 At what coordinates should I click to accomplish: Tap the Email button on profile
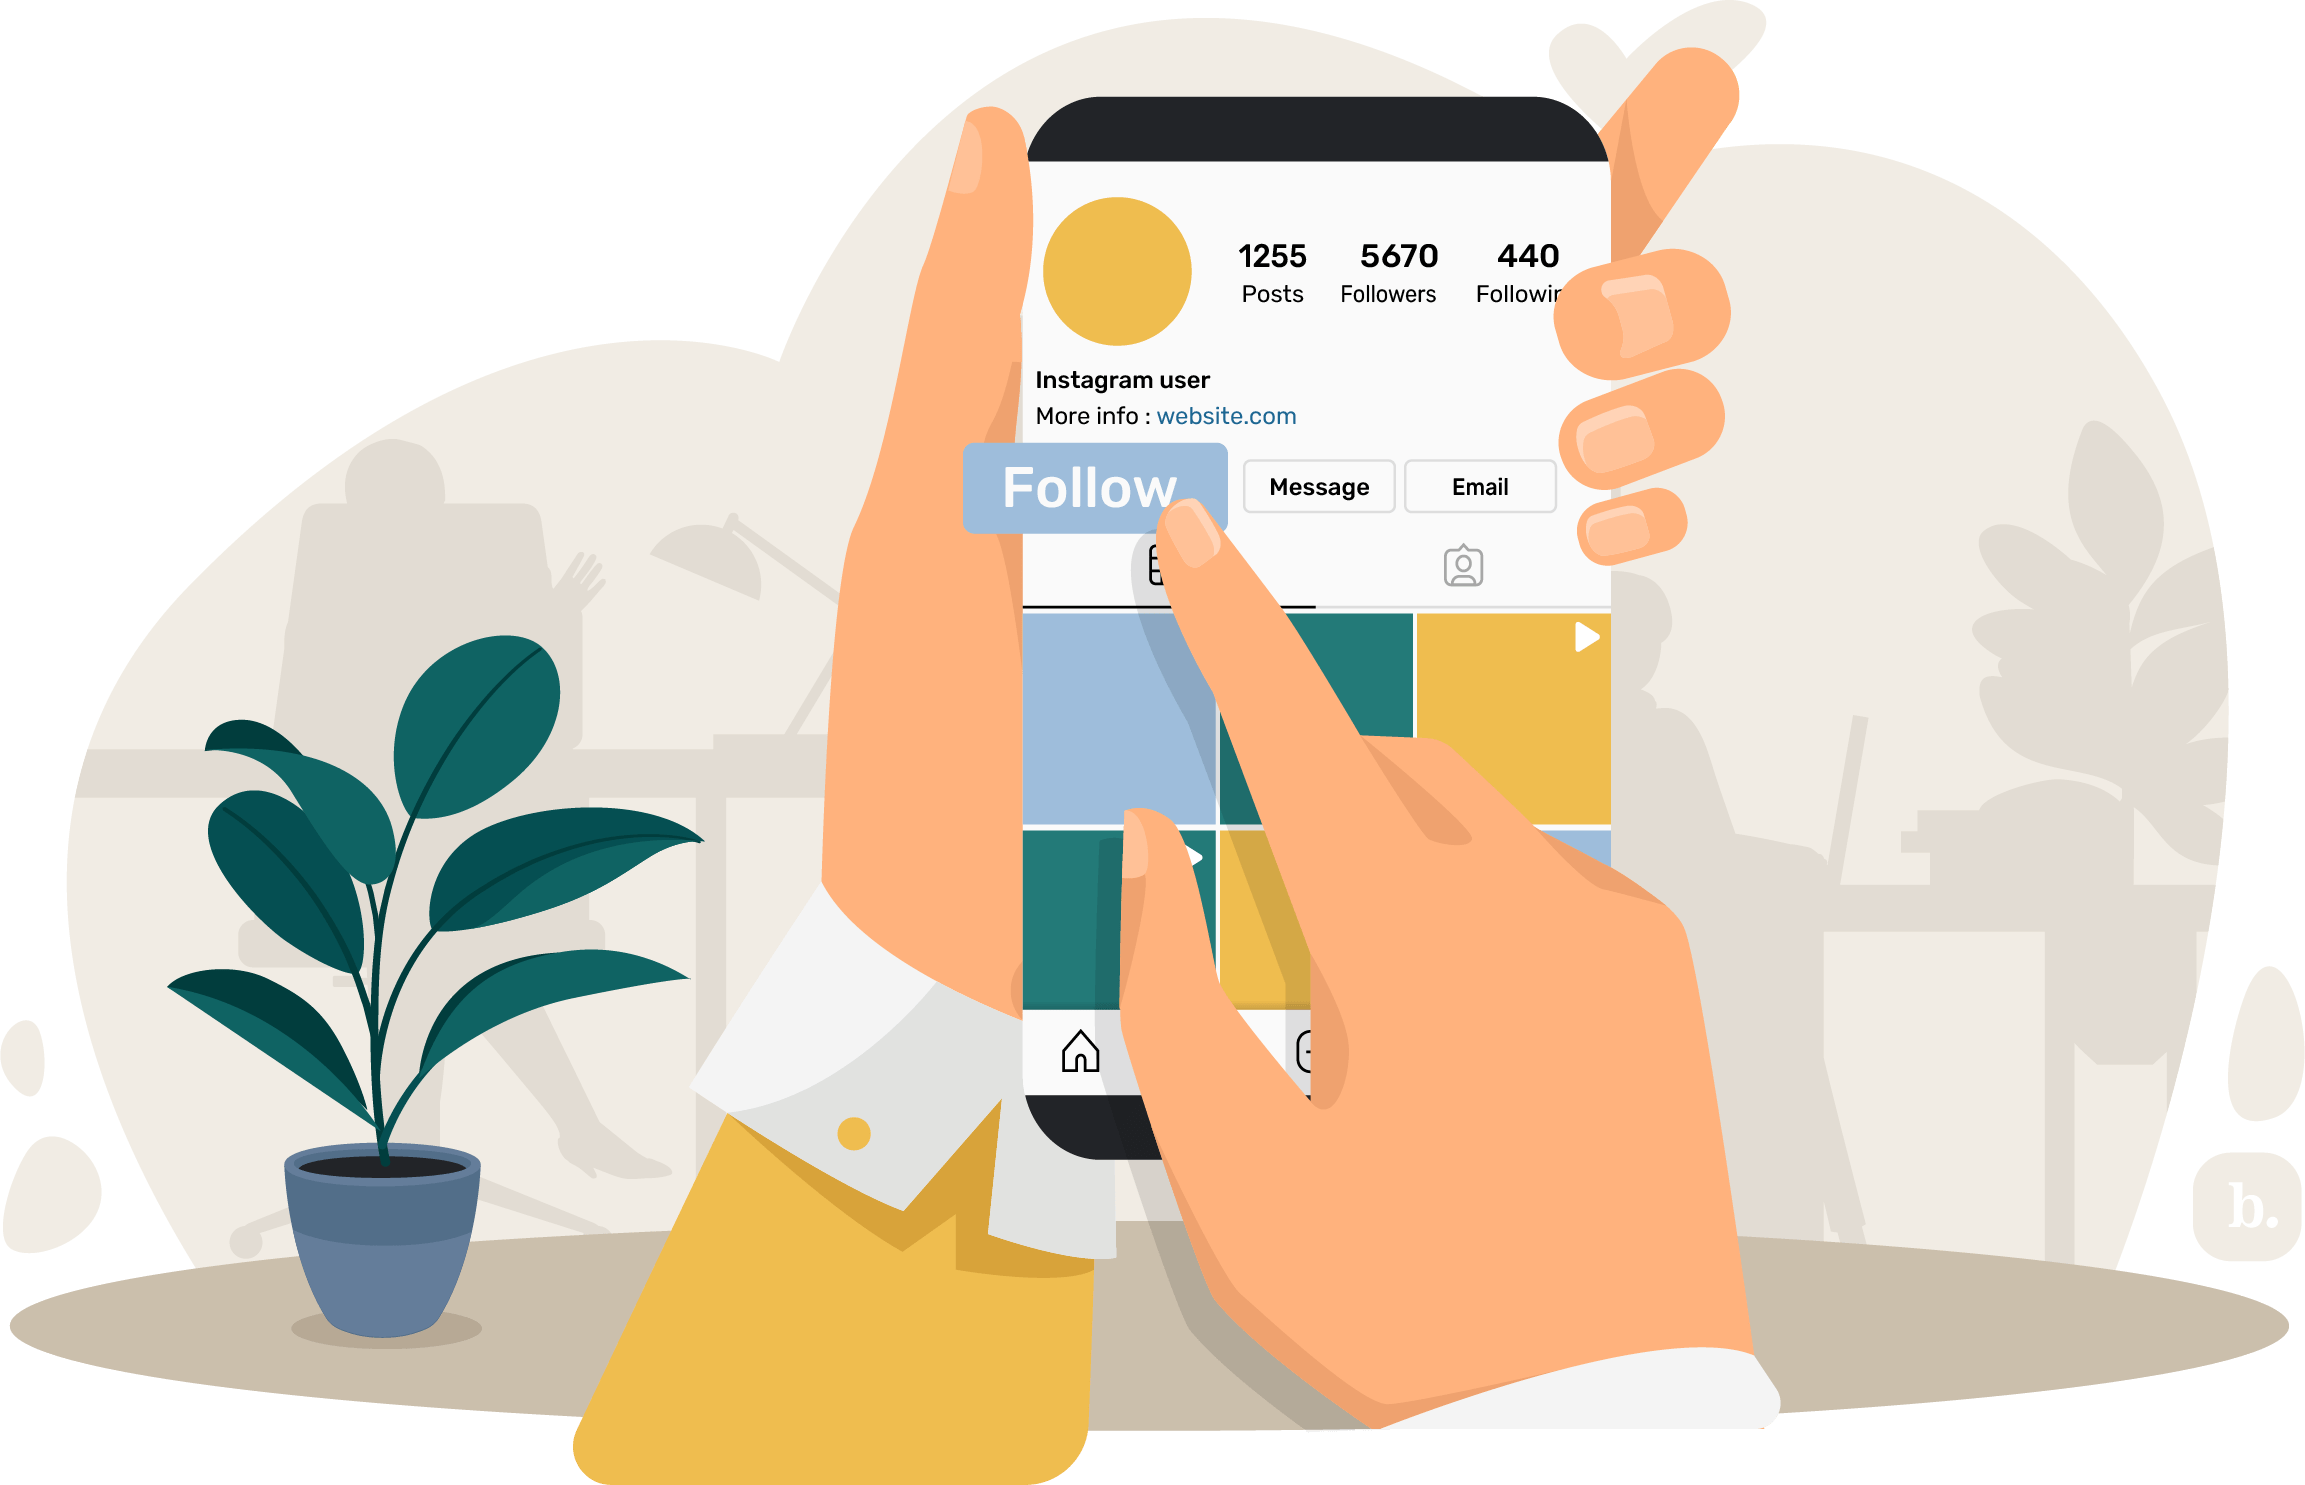(1473, 487)
